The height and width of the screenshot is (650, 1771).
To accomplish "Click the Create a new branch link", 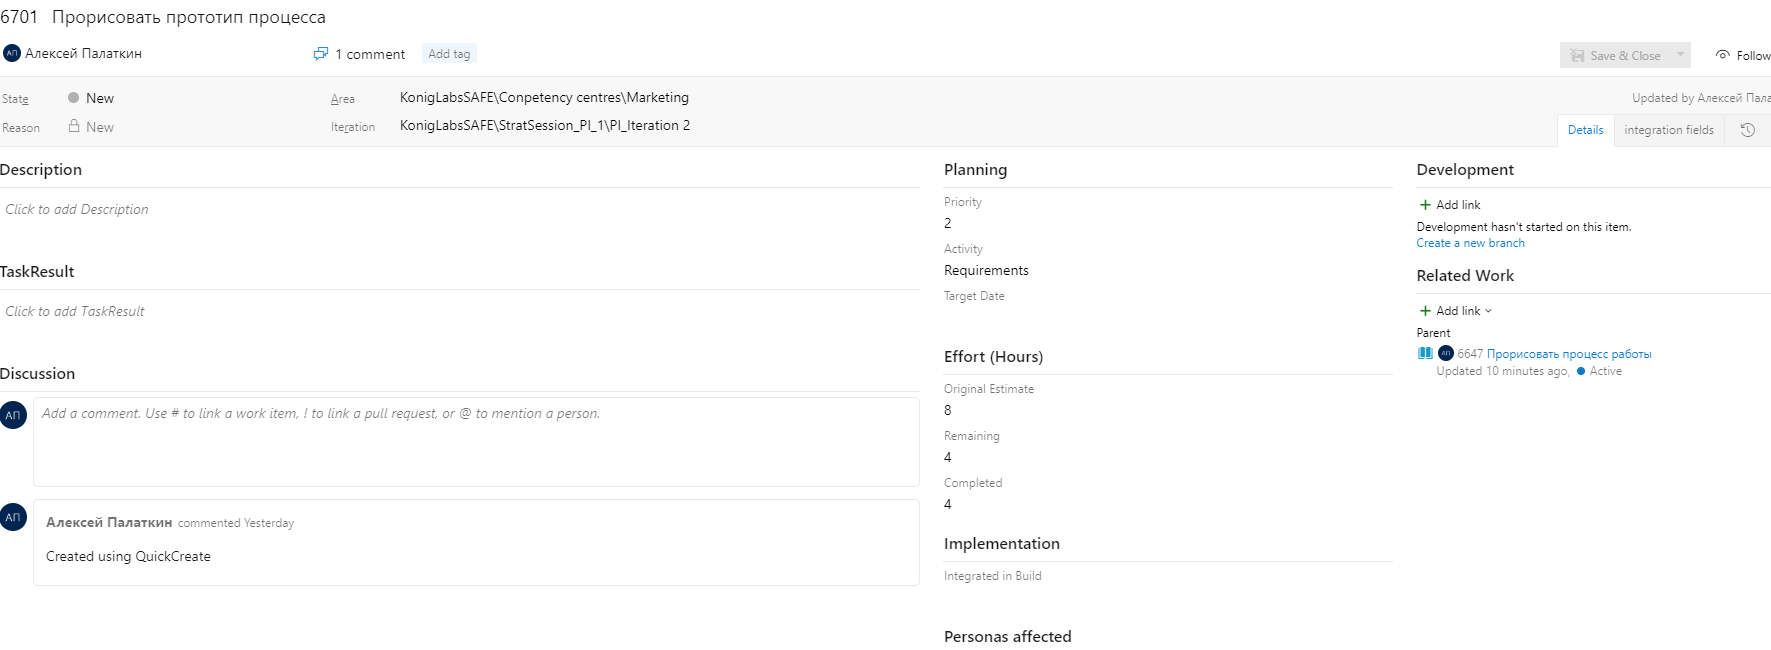I will coord(1469,242).
